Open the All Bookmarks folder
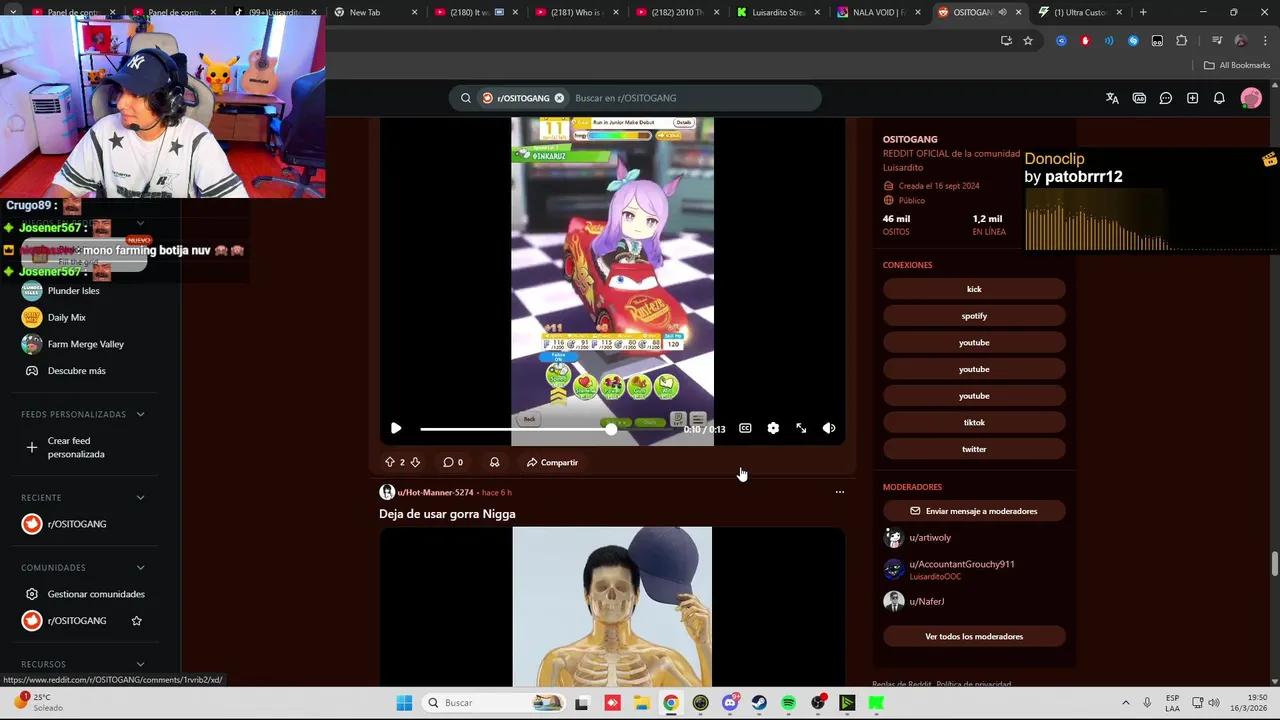 pos(1237,65)
